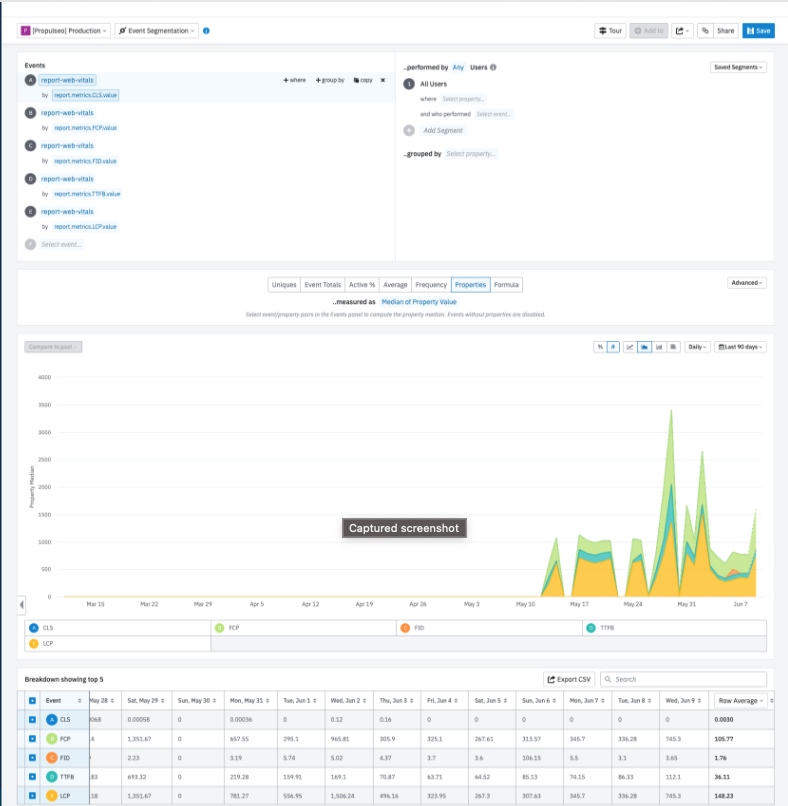788x806 pixels.
Task: Toggle the header select-all checkbox
Action: pyautogui.click(x=32, y=701)
